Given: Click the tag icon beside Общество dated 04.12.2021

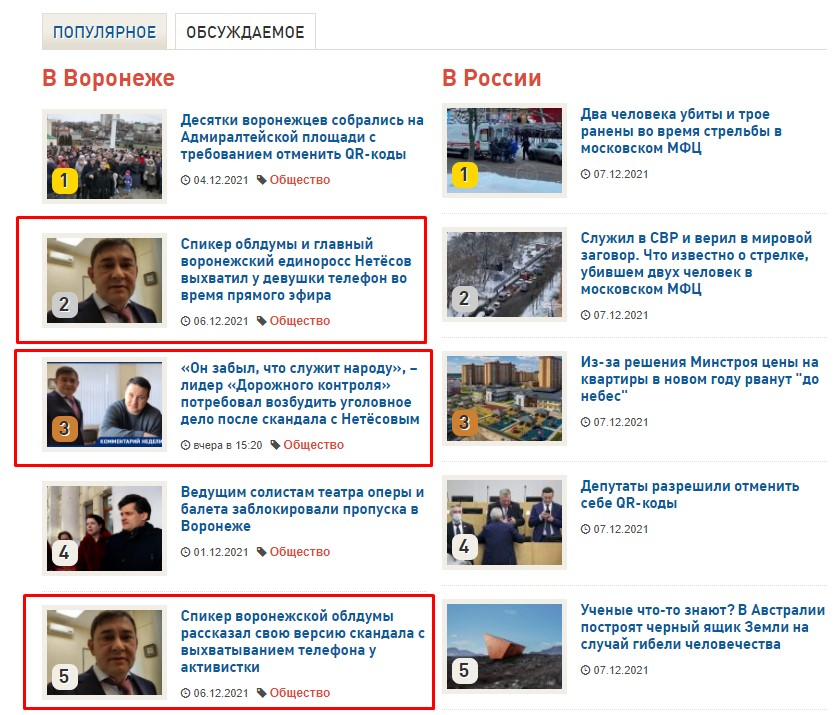Looking at the screenshot, I should point(261,180).
